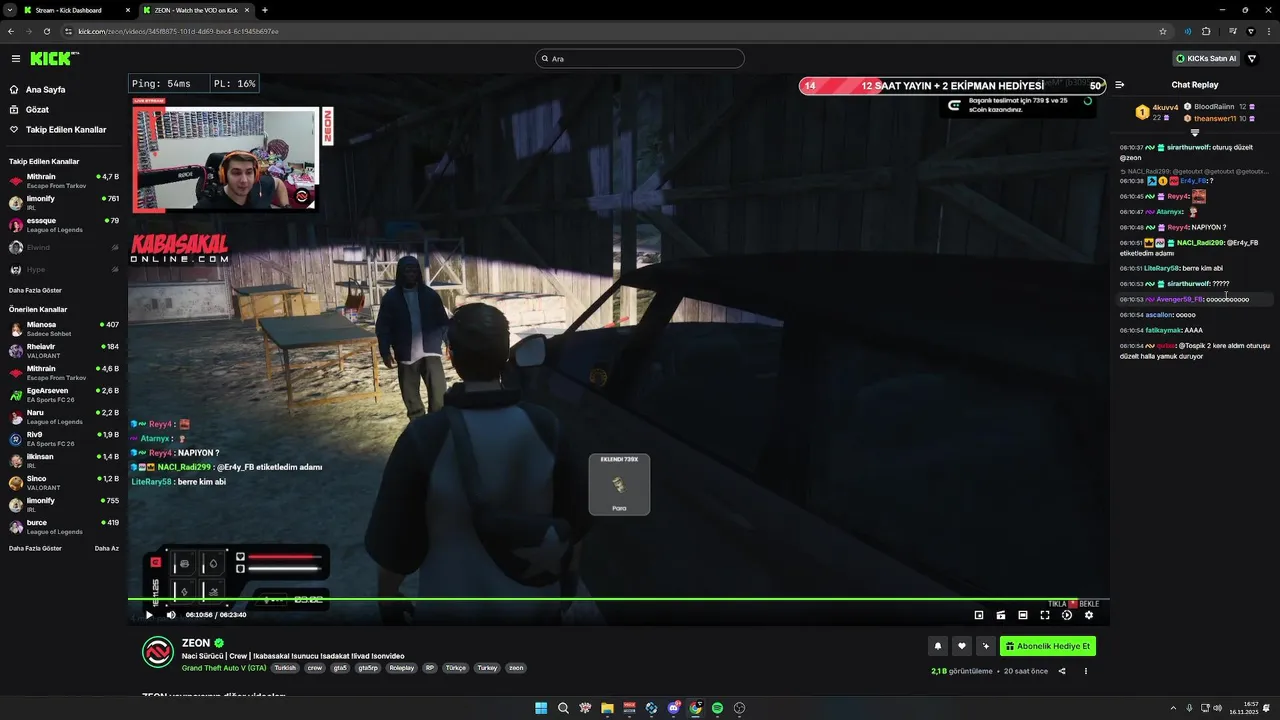Click the ZEON channel name
The width and height of the screenshot is (1280, 720).
tap(196, 643)
